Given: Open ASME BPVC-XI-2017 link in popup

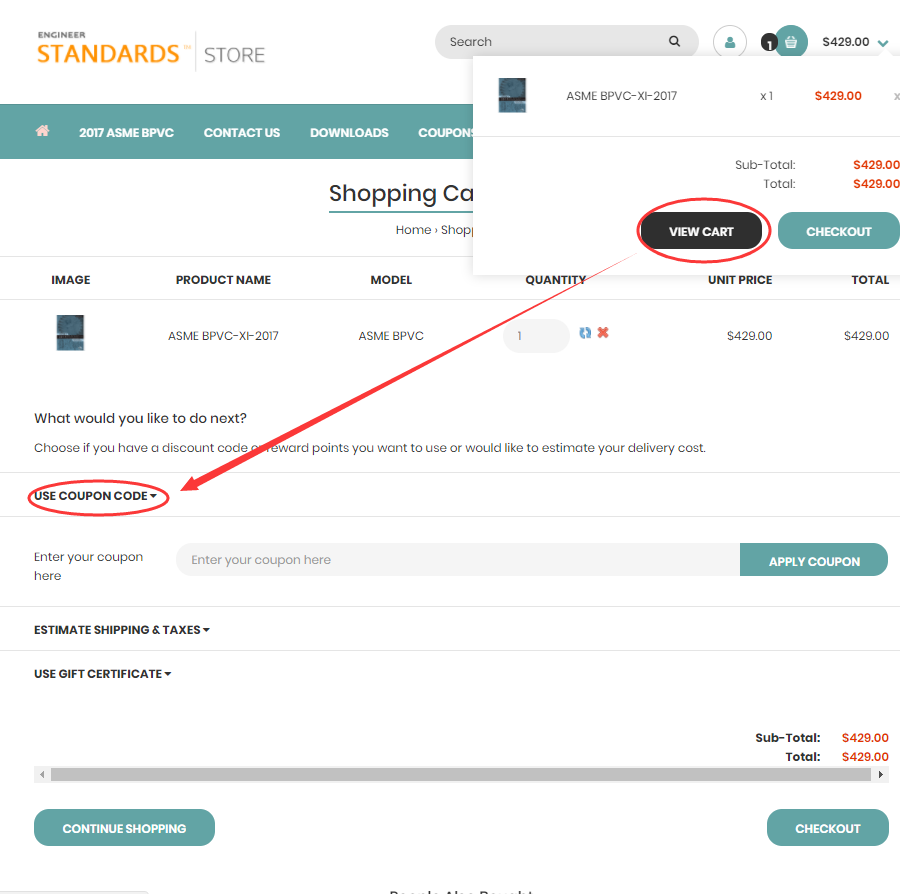Looking at the screenshot, I should tap(622, 96).
